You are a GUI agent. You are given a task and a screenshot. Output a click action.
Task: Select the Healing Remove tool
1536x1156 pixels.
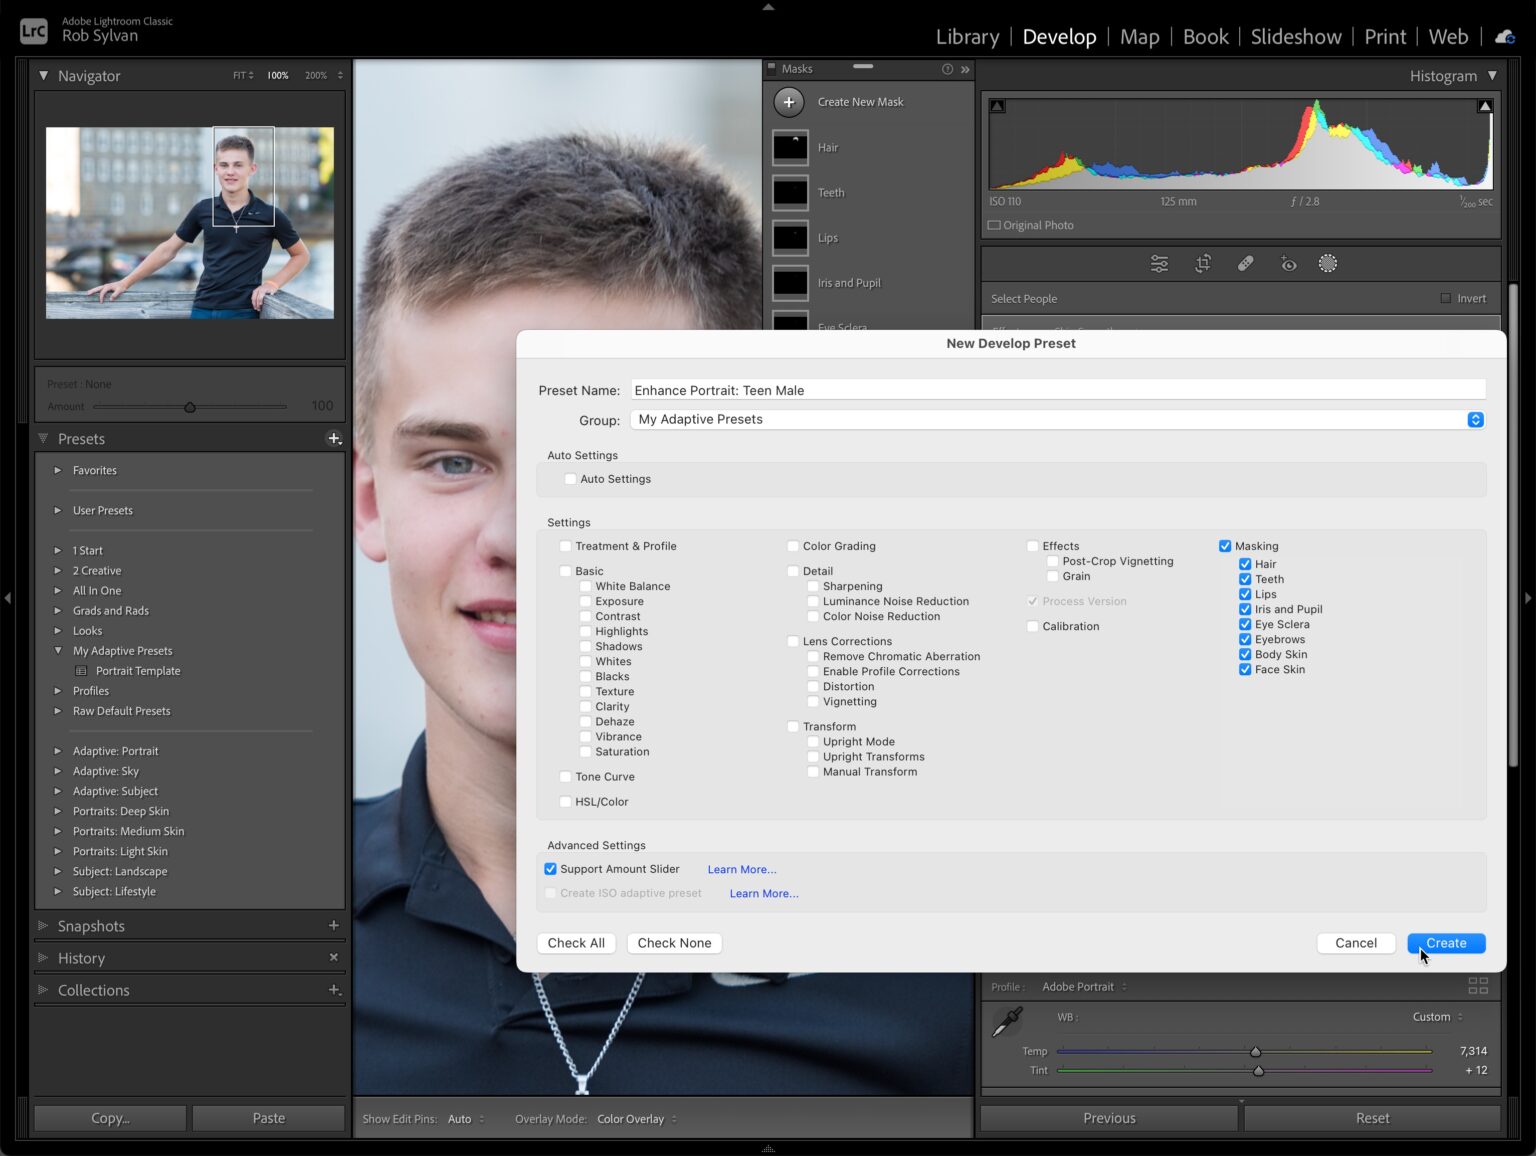point(1246,263)
